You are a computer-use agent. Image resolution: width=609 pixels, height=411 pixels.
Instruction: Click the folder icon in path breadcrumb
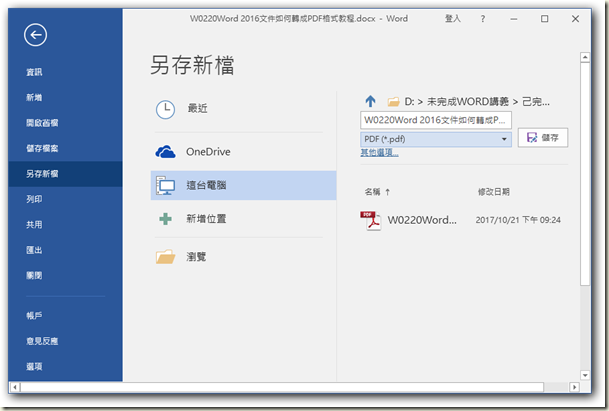tap(393, 102)
